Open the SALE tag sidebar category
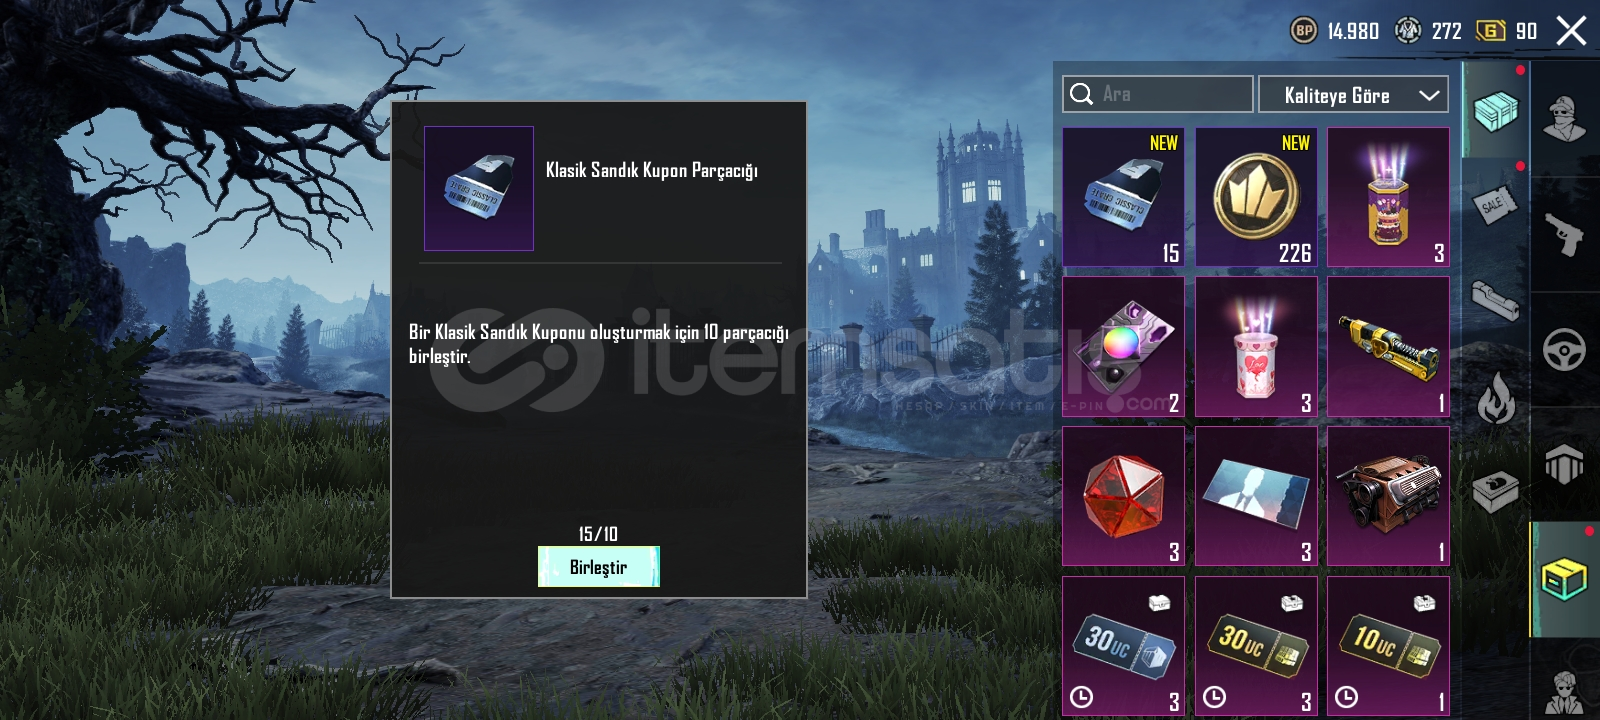1600x720 pixels. coord(1495,205)
